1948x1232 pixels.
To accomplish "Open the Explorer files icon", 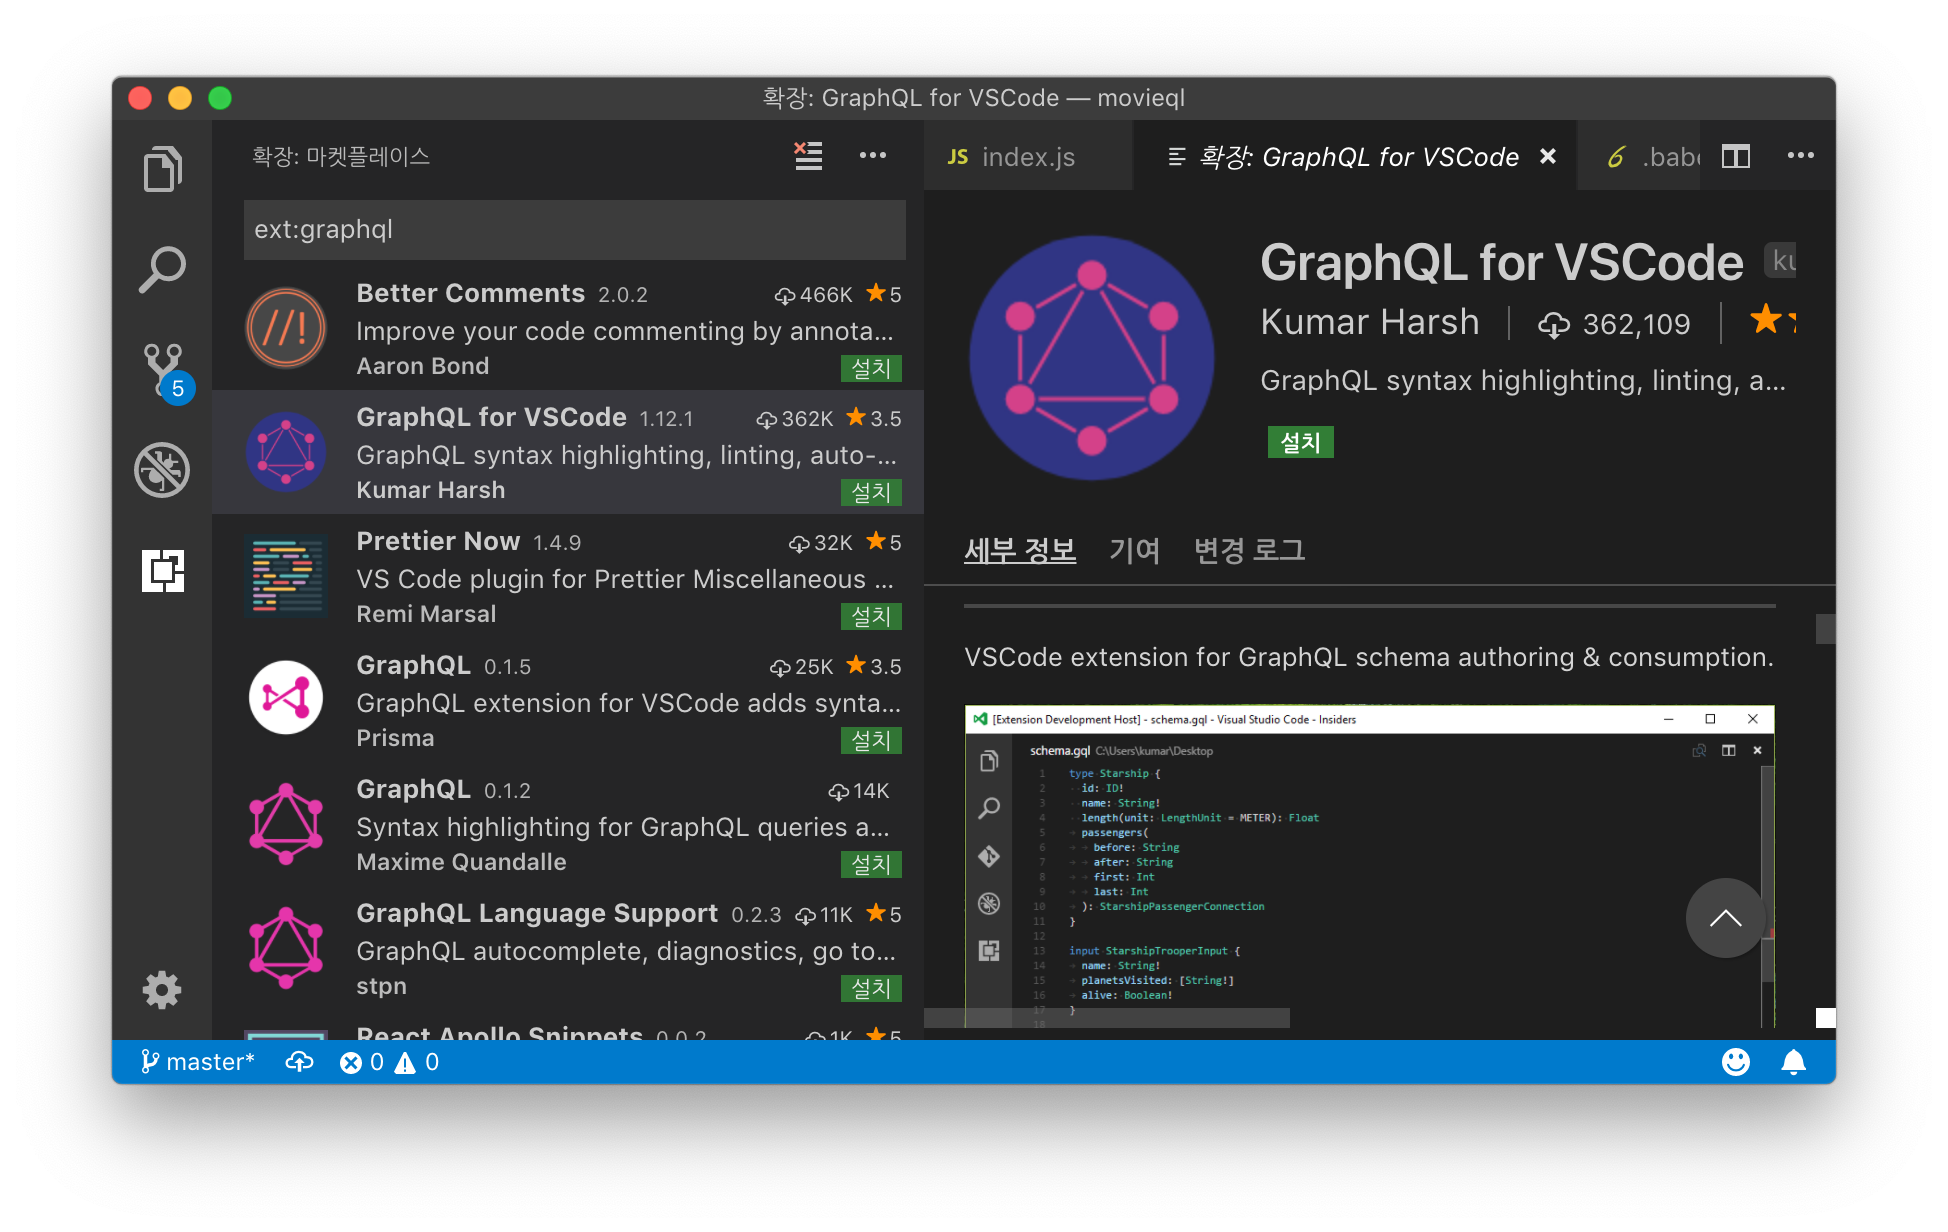I will tap(162, 169).
